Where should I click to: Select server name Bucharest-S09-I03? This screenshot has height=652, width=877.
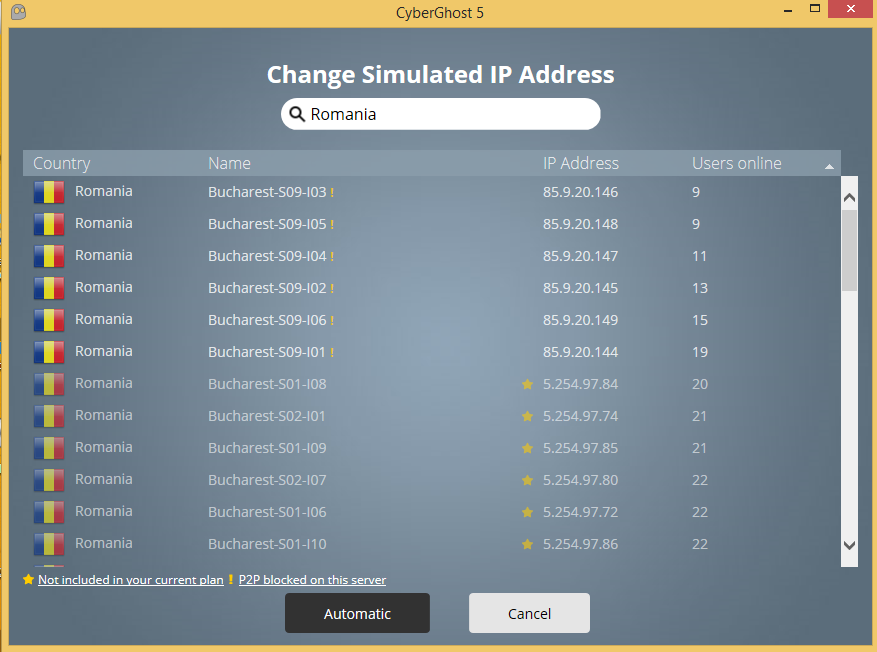click(267, 192)
